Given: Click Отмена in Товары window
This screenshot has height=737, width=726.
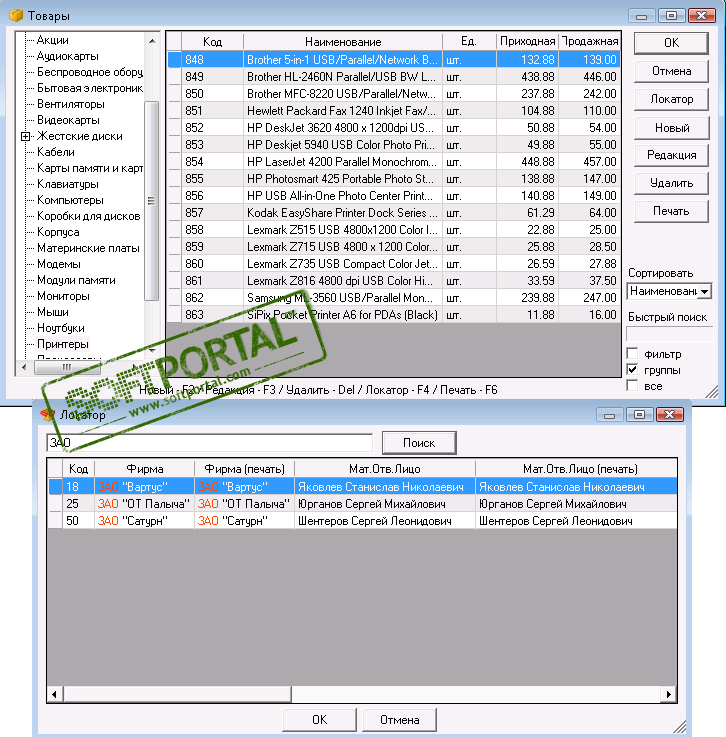Looking at the screenshot, I should (671, 71).
